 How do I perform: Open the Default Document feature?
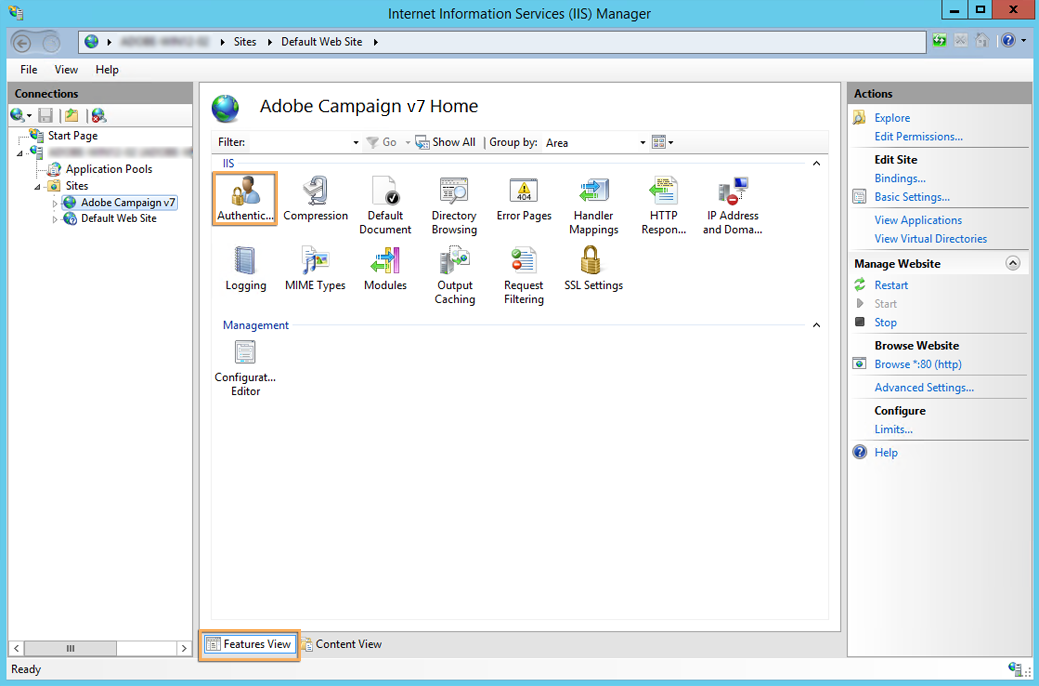[385, 205]
